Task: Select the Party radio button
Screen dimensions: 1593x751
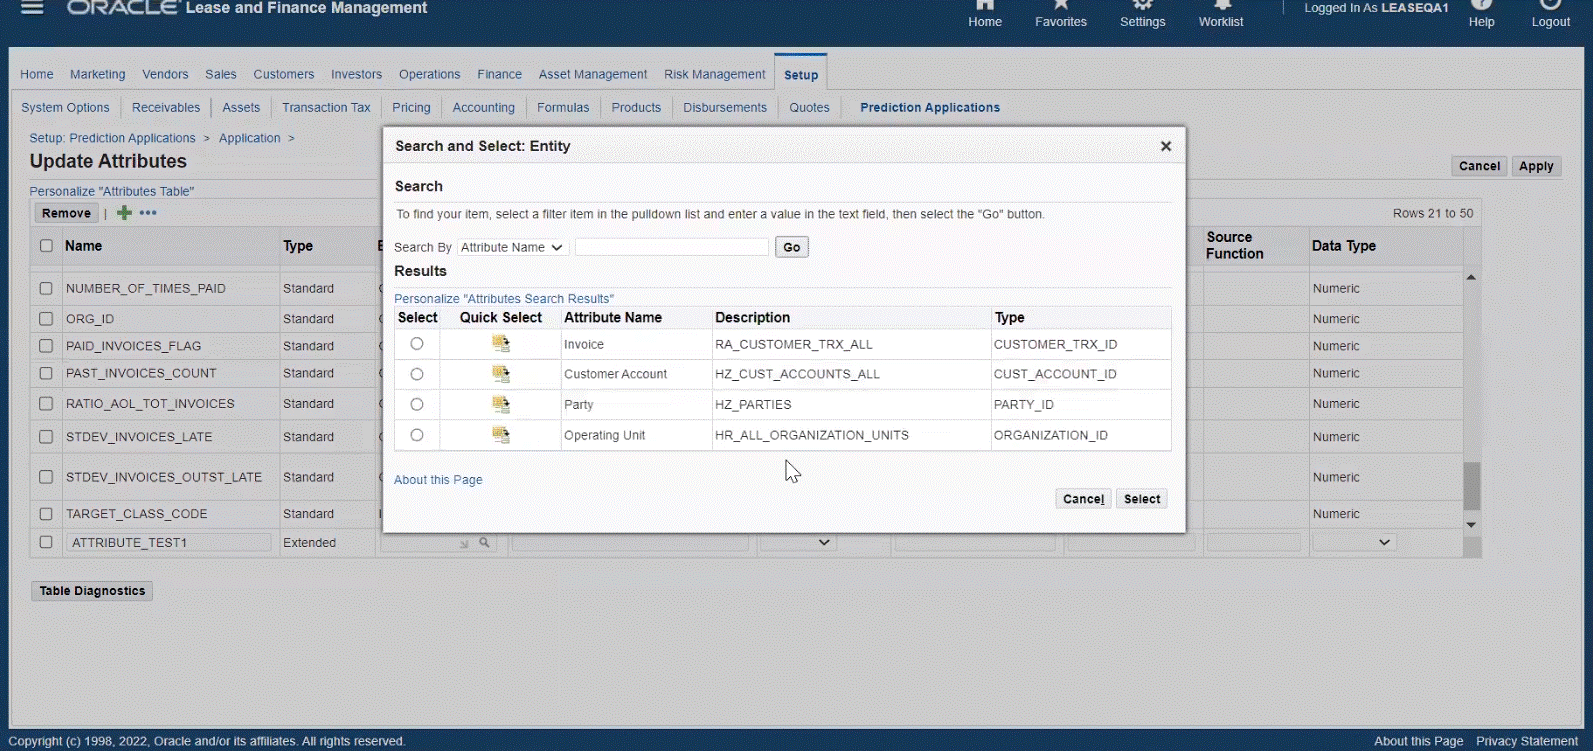Action: (417, 404)
